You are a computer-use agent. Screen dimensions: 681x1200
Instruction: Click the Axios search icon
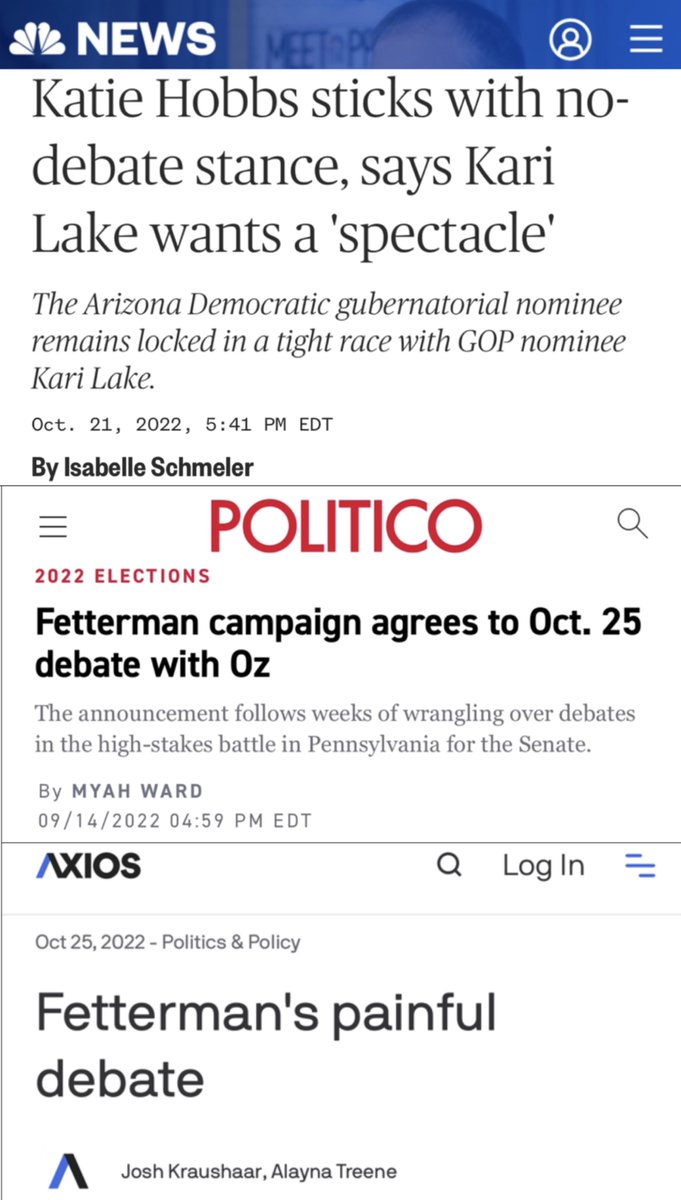coord(450,865)
